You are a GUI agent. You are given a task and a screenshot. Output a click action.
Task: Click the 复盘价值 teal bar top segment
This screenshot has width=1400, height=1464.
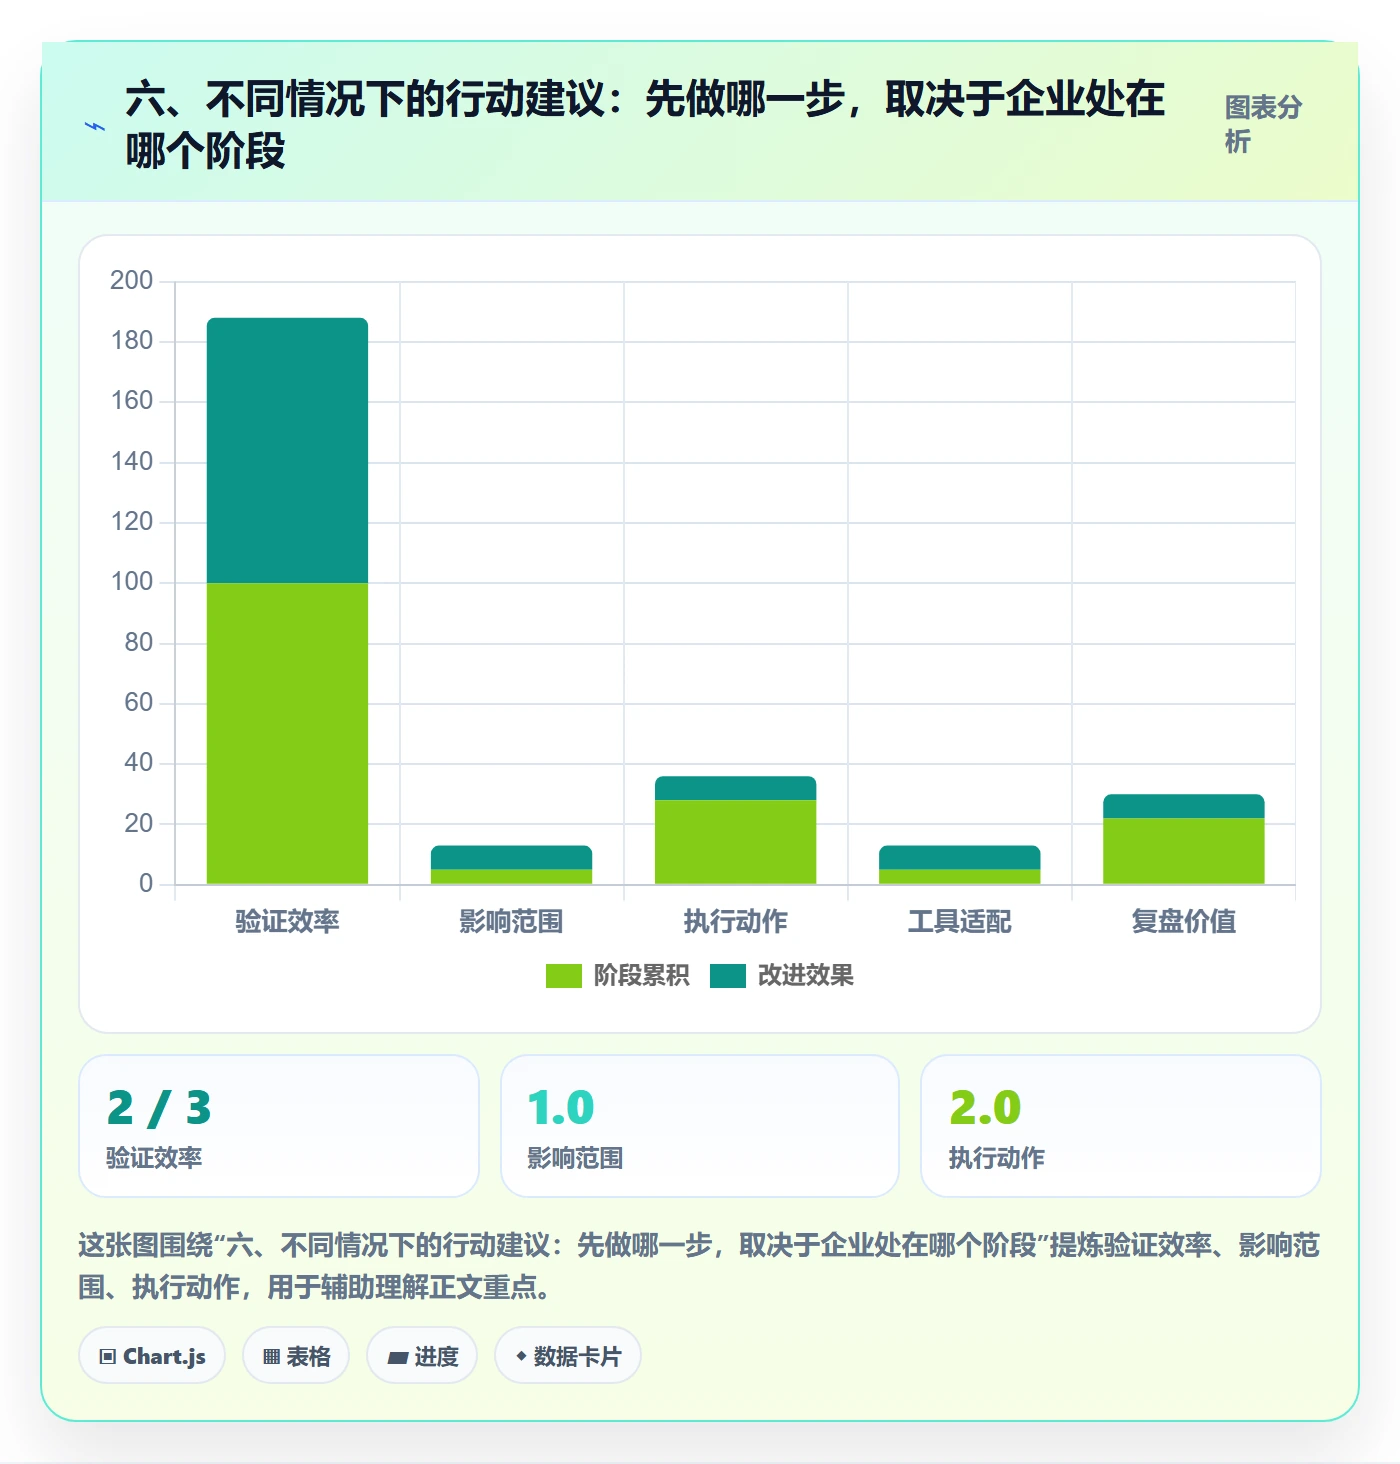pos(1183,806)
